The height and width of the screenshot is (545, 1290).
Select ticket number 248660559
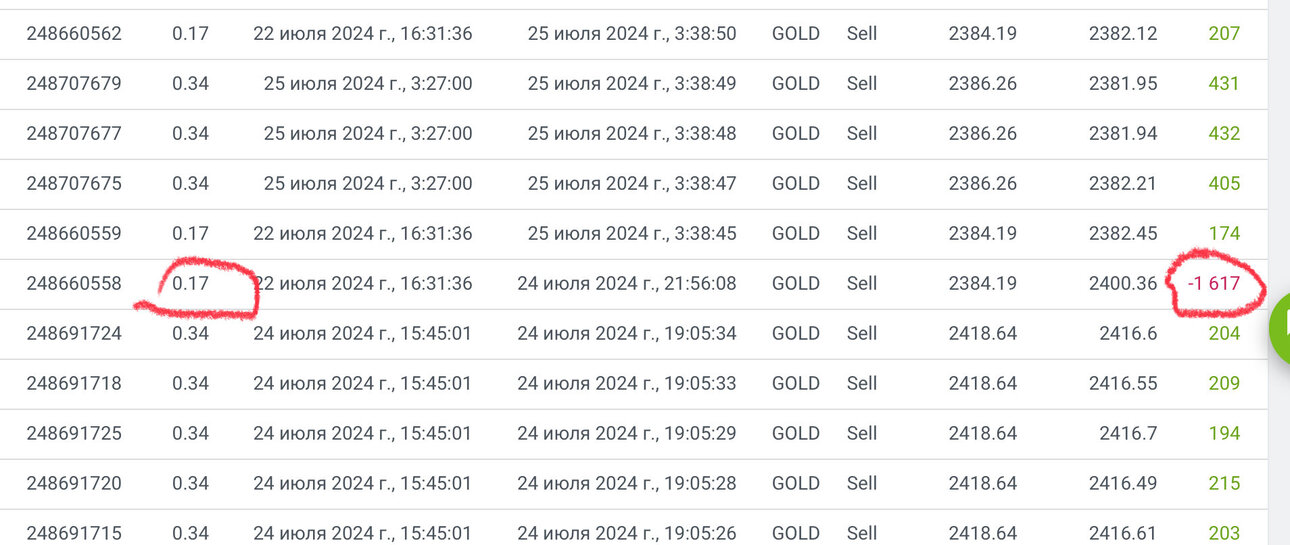click(74, 233)
